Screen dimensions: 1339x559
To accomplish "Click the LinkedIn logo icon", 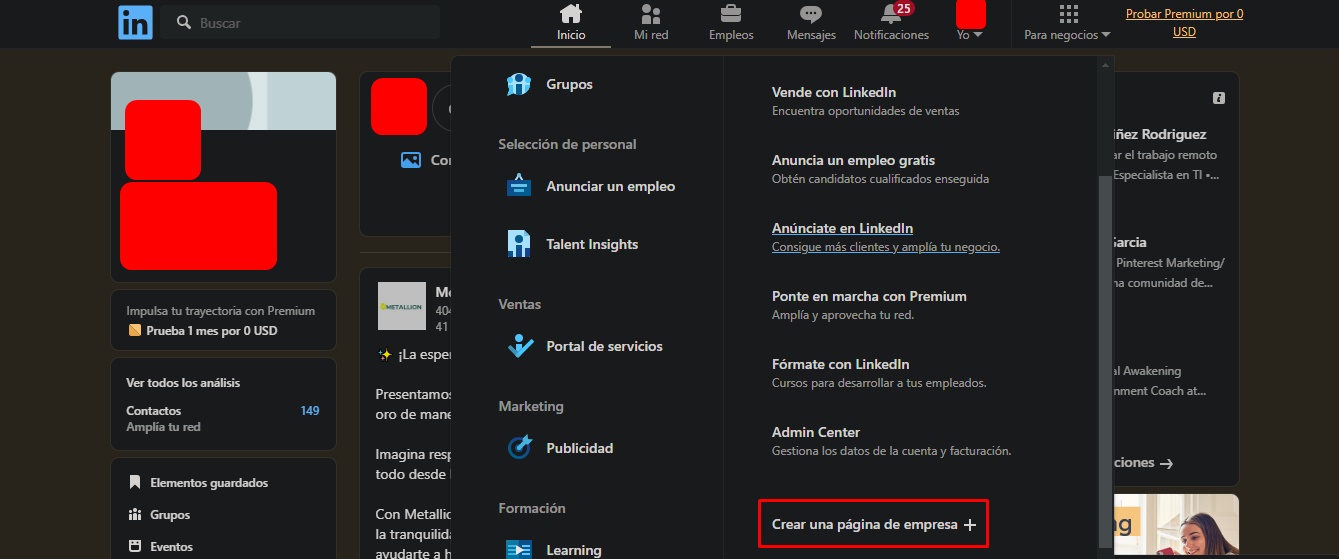I will pos(135,22).
